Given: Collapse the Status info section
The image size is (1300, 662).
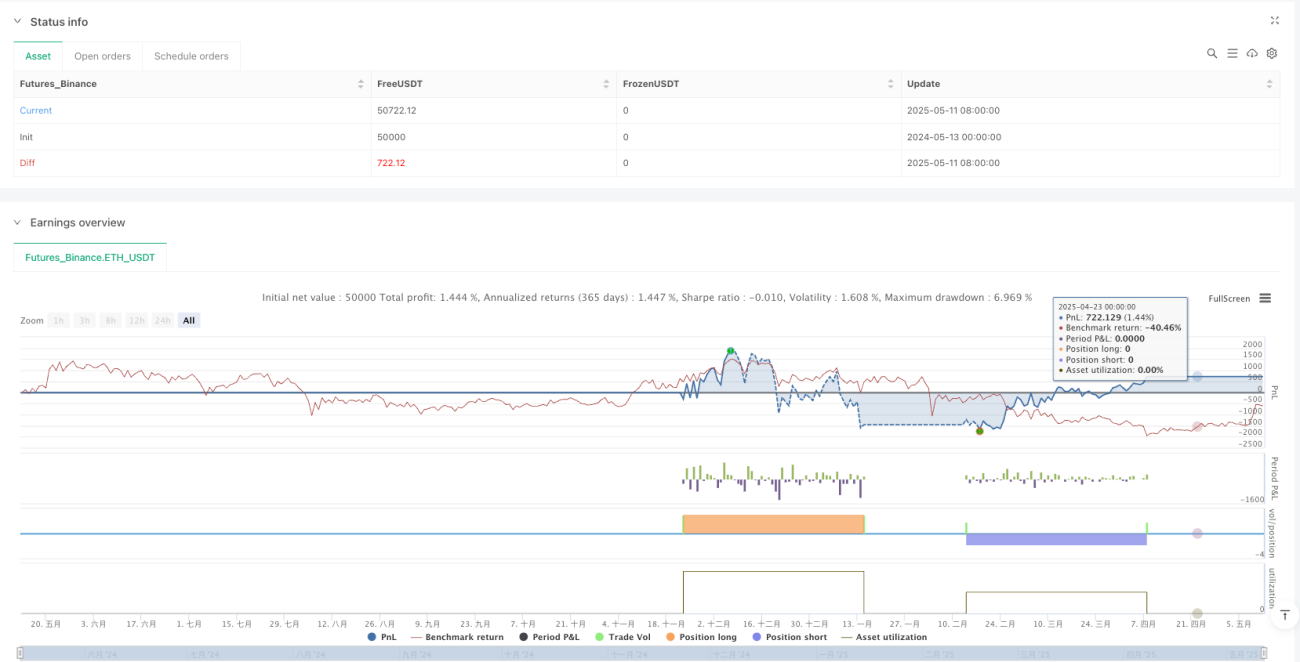Looking at the screenshot, I should pos(17,22).
